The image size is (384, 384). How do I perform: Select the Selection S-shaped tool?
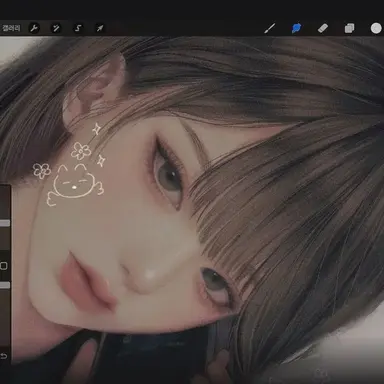(78, 28)
